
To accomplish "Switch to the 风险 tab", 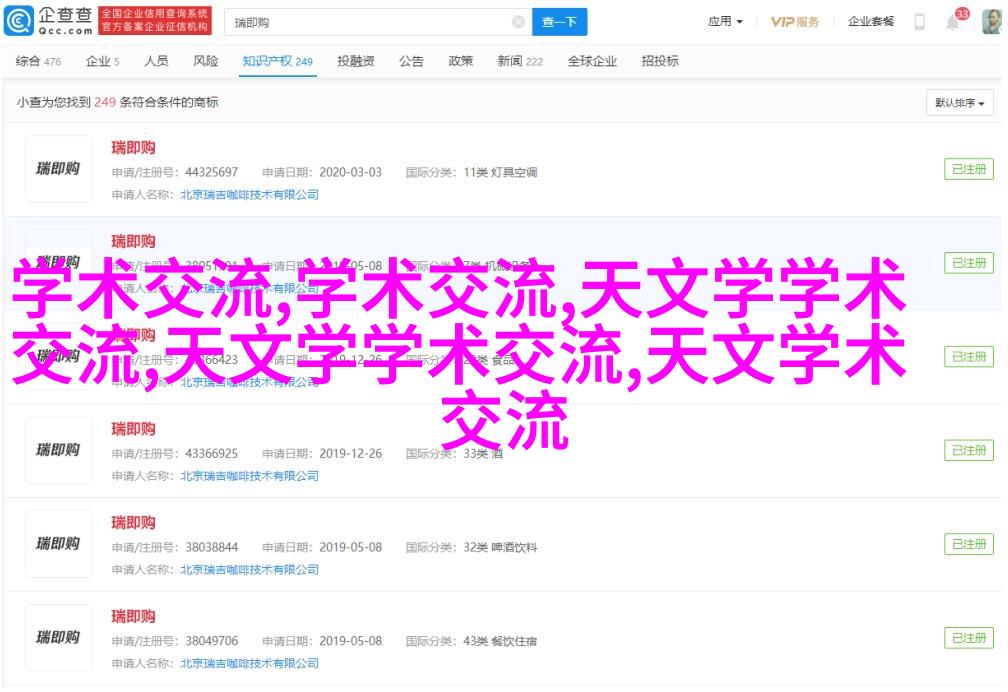I will click(x=206, y=61).
